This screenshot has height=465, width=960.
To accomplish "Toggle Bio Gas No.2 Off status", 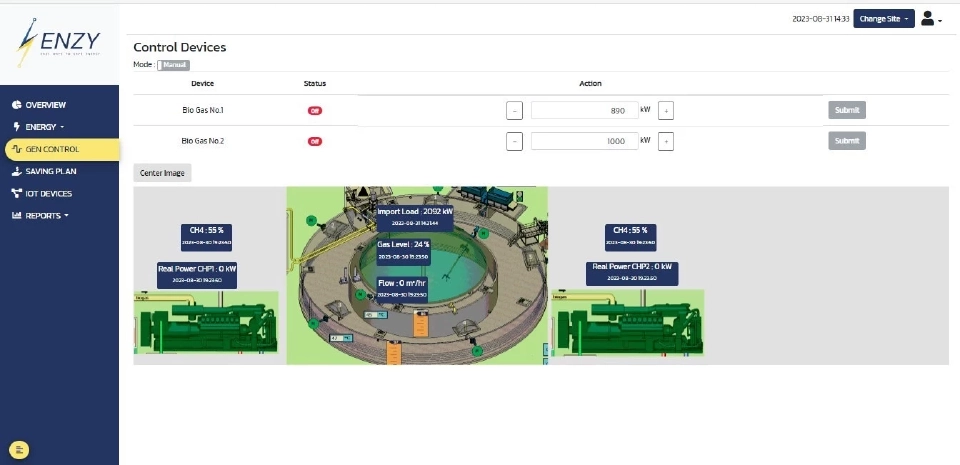I will pyautogui.click(x=314, y=141).
